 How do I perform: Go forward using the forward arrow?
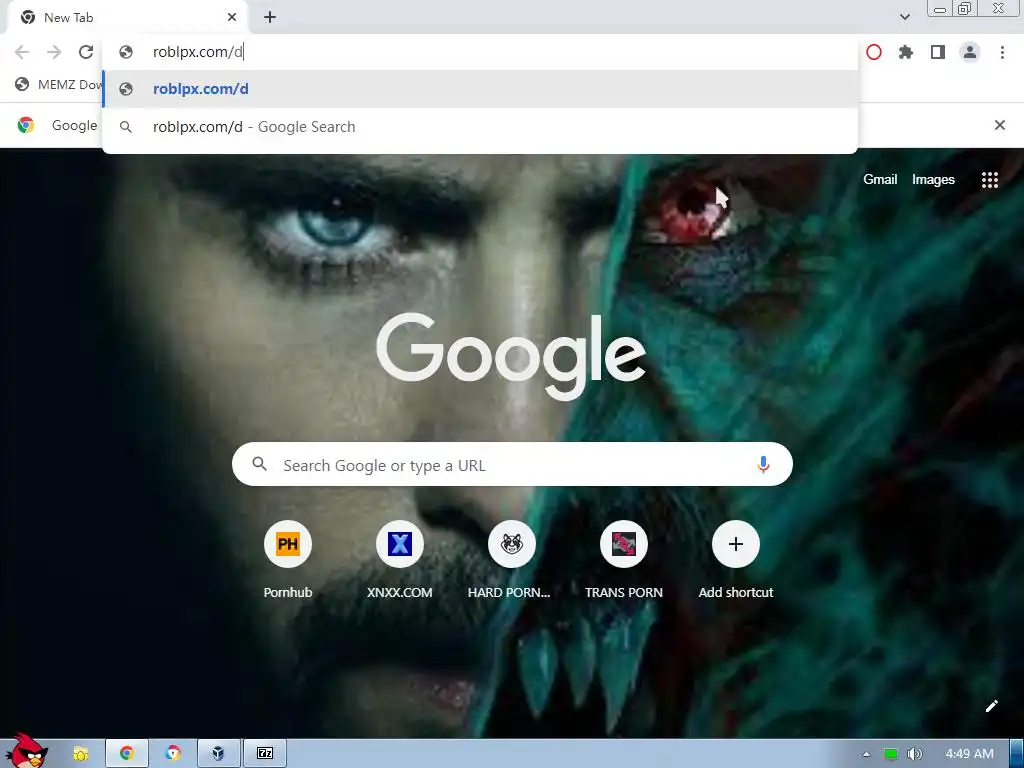pos(54,52)
